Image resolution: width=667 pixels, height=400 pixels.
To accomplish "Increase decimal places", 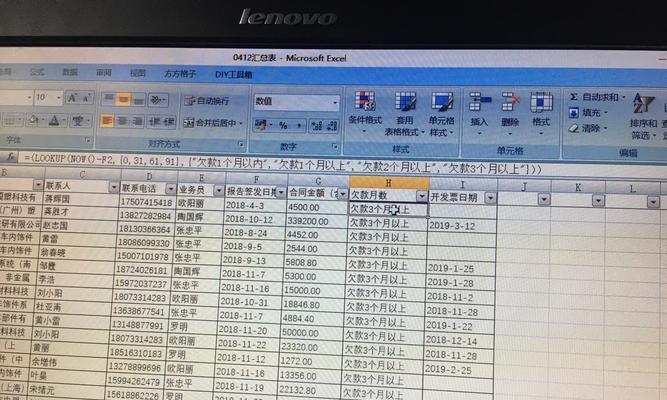I will point(317,126).
